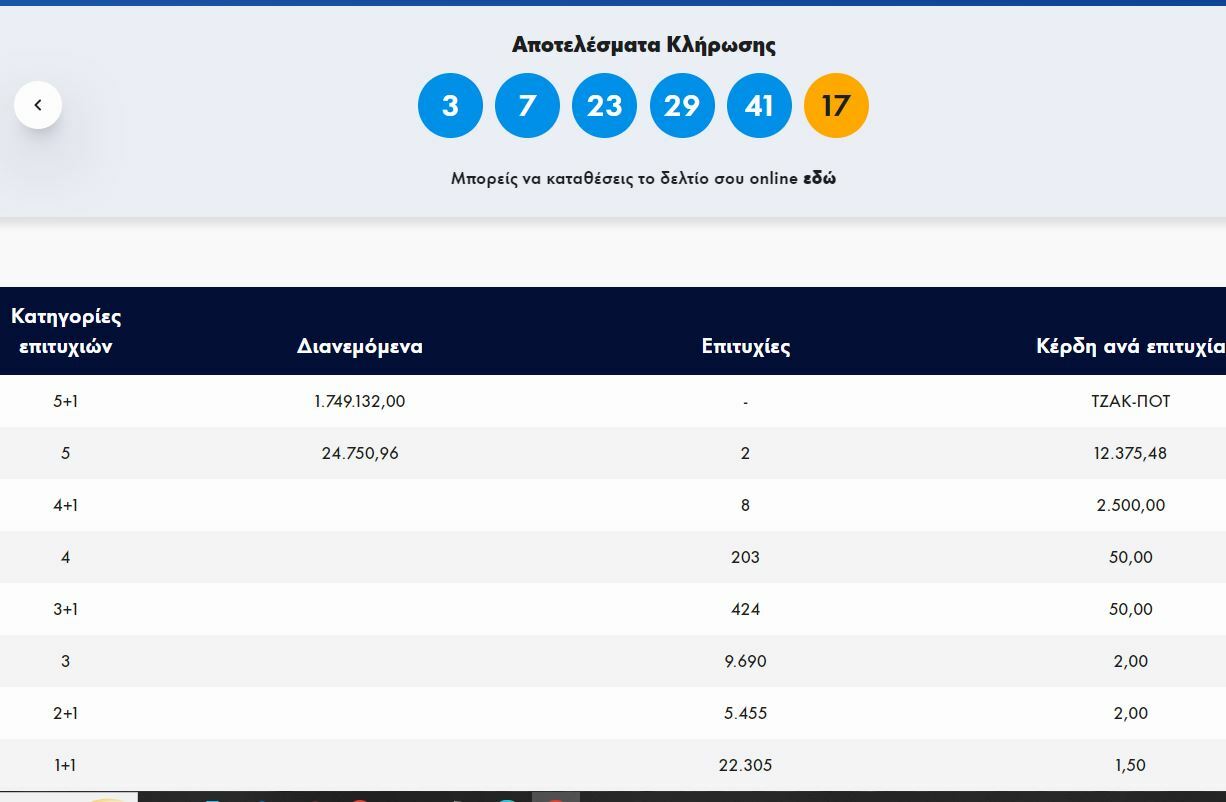The image size is (1226, 802).
Task: Click the blue ball number 3
Action: point(450,105)
